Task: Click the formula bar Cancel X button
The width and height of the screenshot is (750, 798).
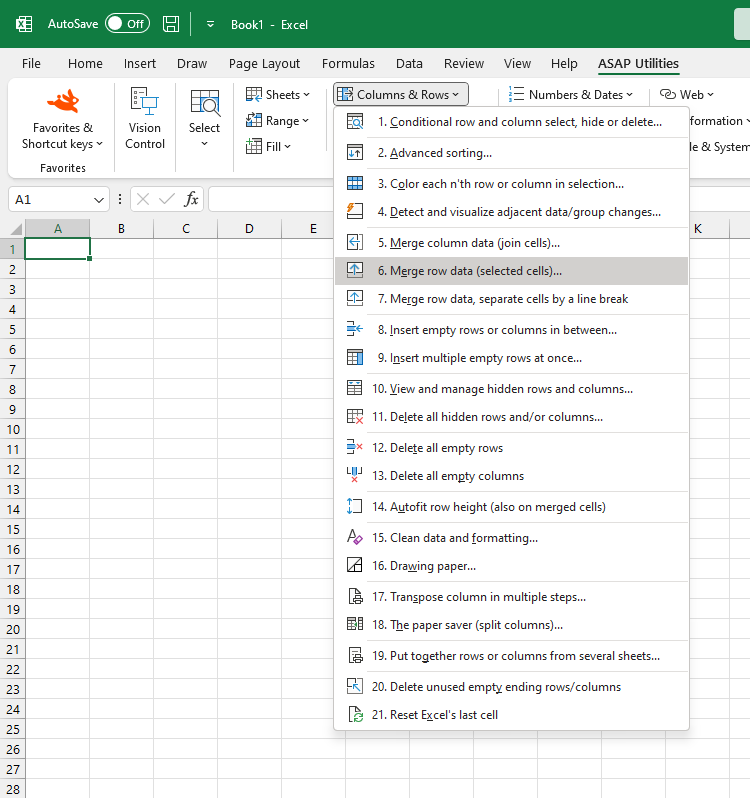Action: [x=143, y=199]
